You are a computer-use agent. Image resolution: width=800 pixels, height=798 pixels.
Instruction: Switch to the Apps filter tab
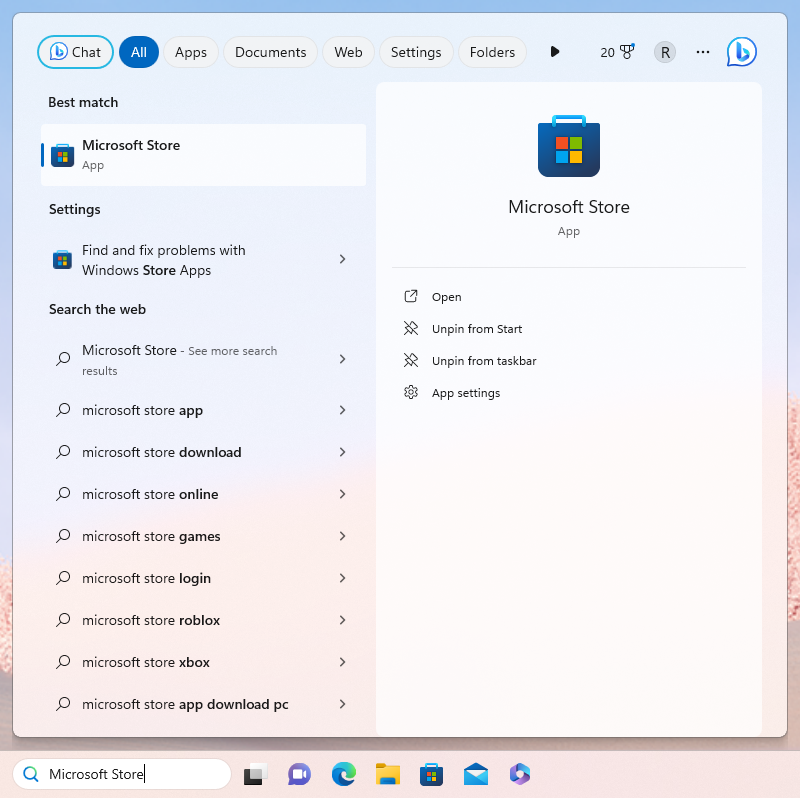tap(191, 52)
